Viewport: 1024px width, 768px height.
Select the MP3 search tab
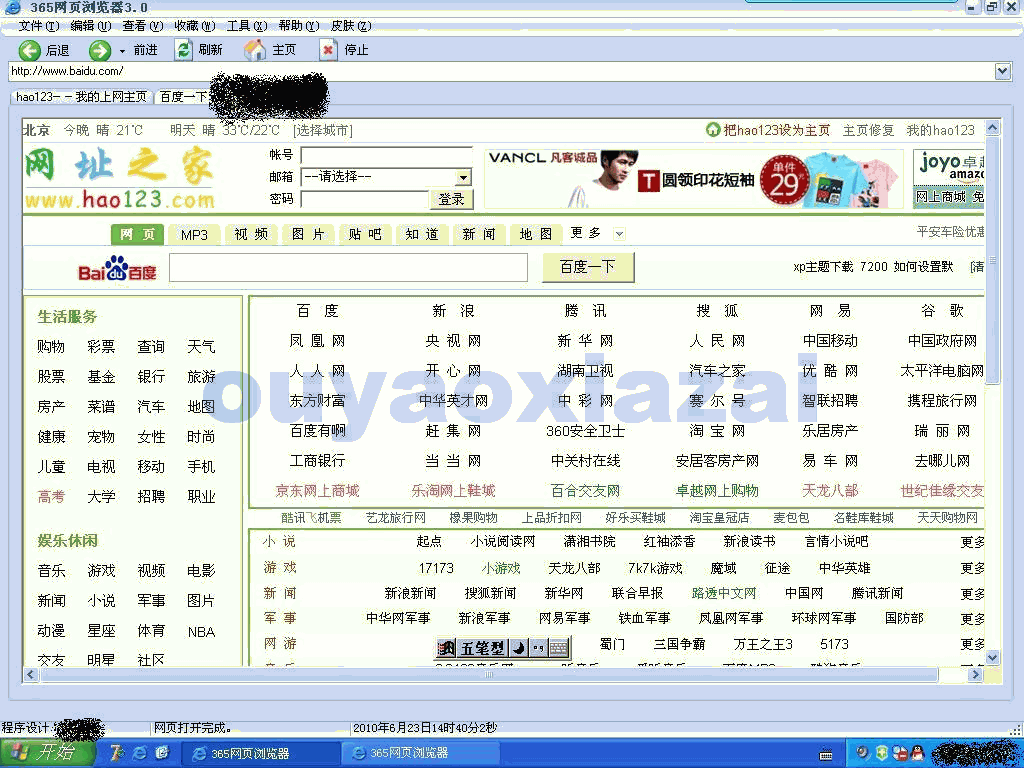[x=194, y=234]
